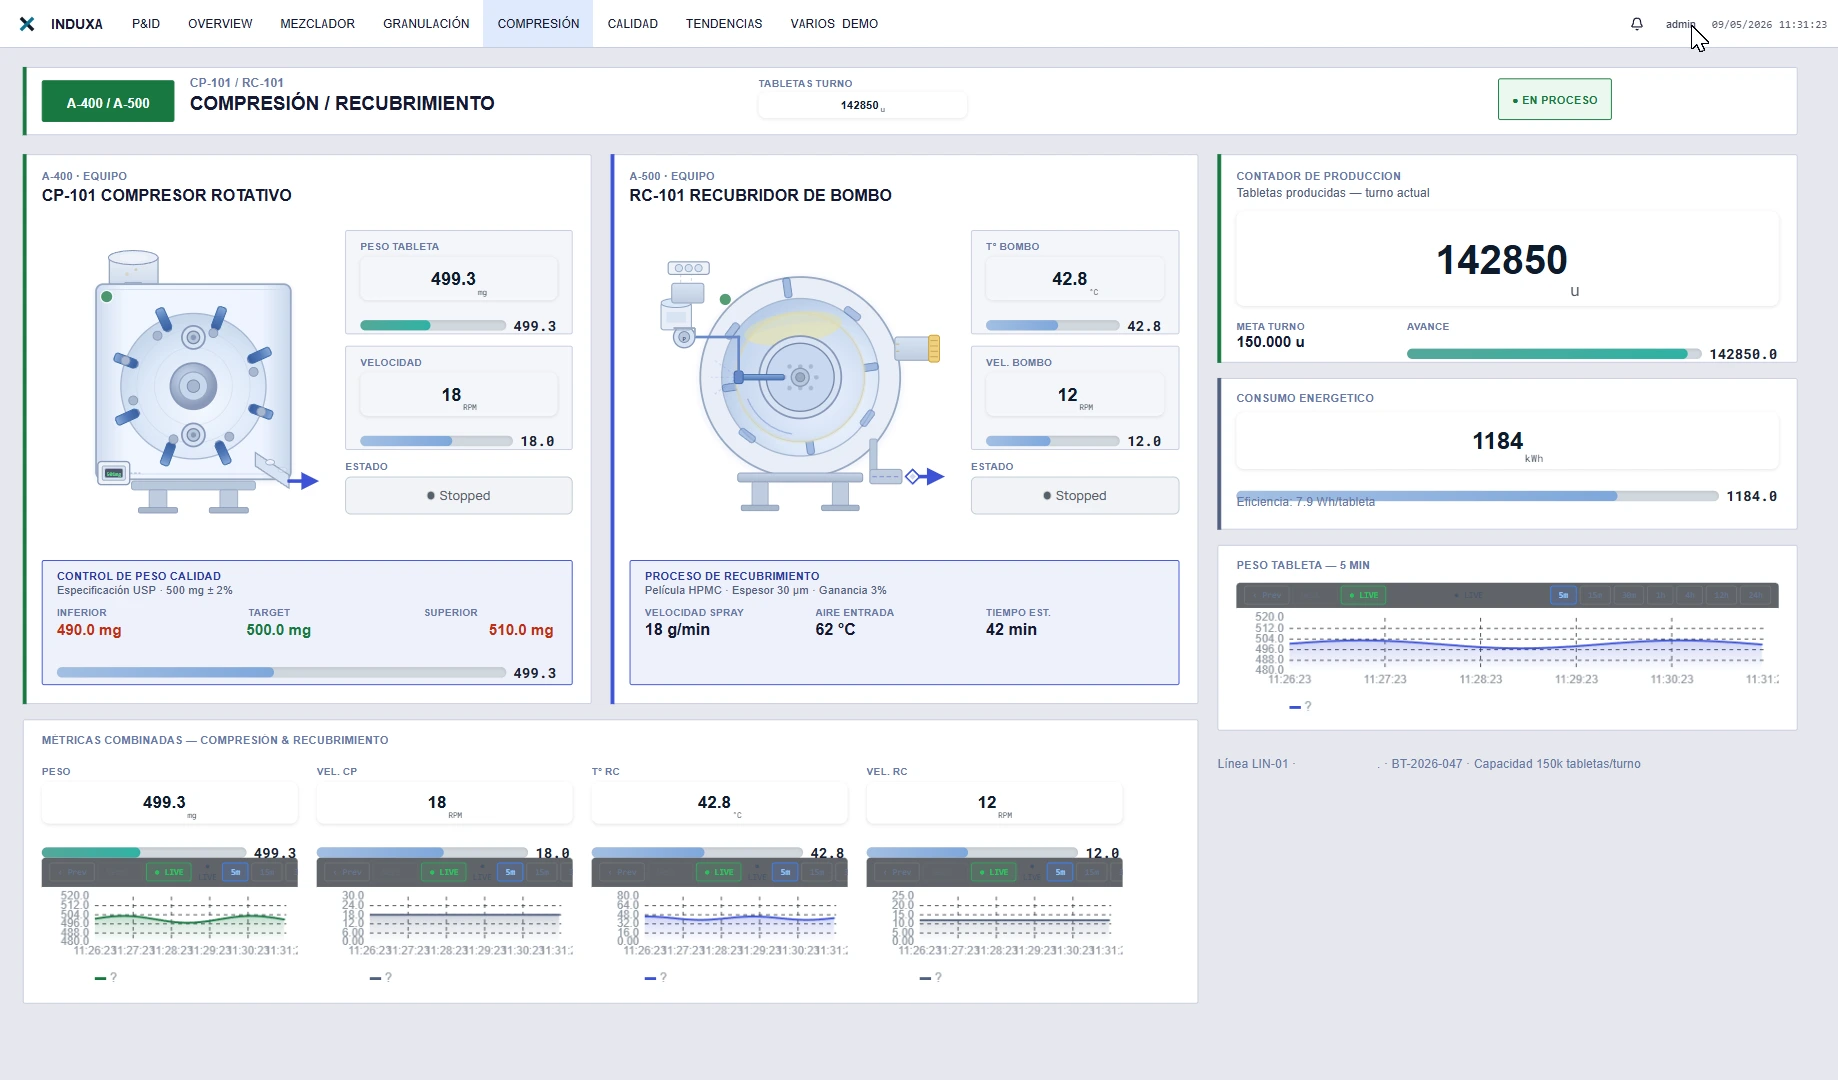The image size is (1838, 1080).
Task: Select 5m range on T° RC chart
Action: tap(785, 872)
